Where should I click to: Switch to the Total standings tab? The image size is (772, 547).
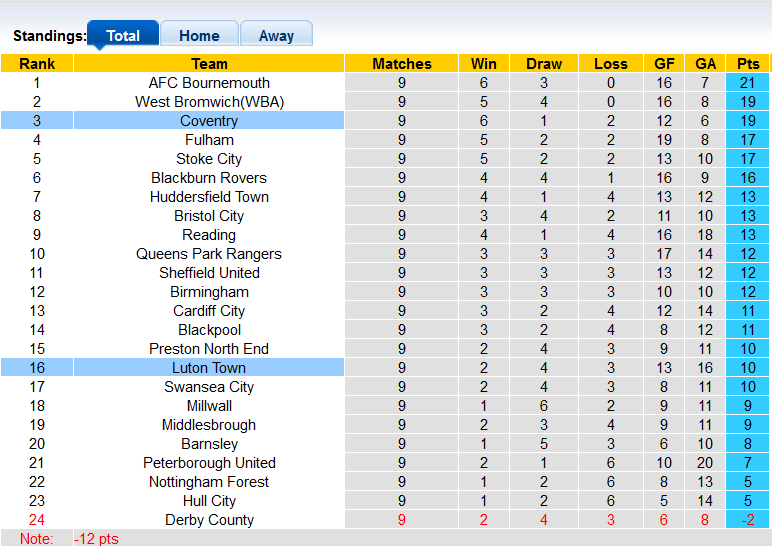123,35
